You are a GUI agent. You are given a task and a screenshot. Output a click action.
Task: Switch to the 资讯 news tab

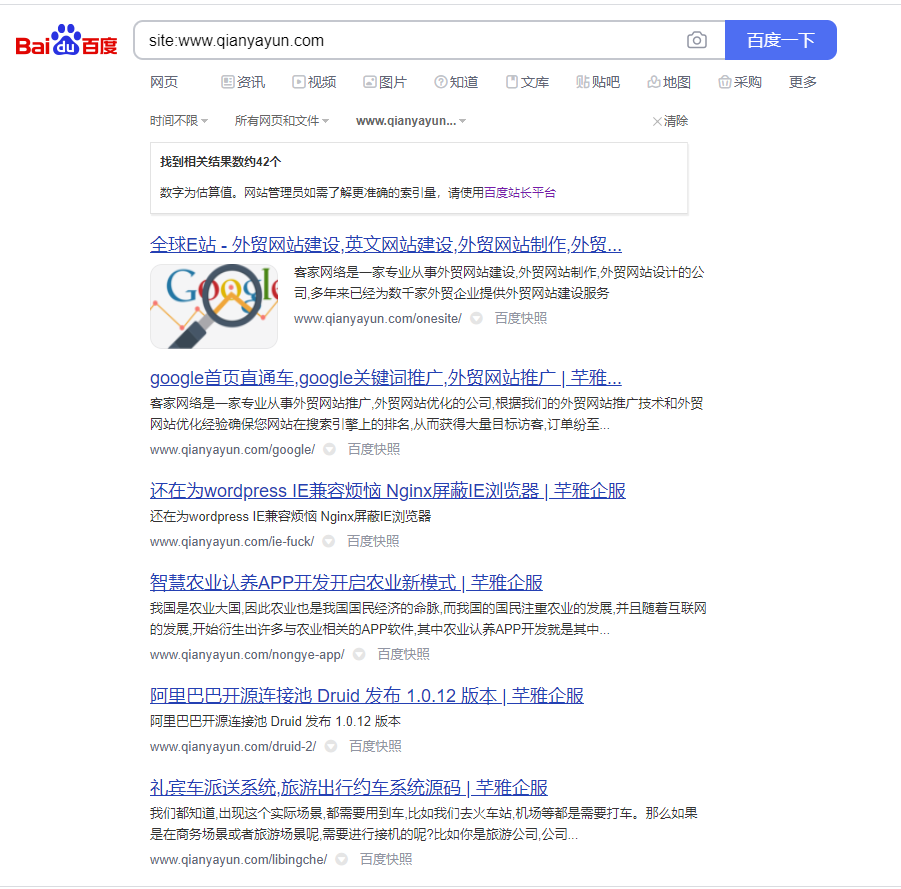point(243,82)
